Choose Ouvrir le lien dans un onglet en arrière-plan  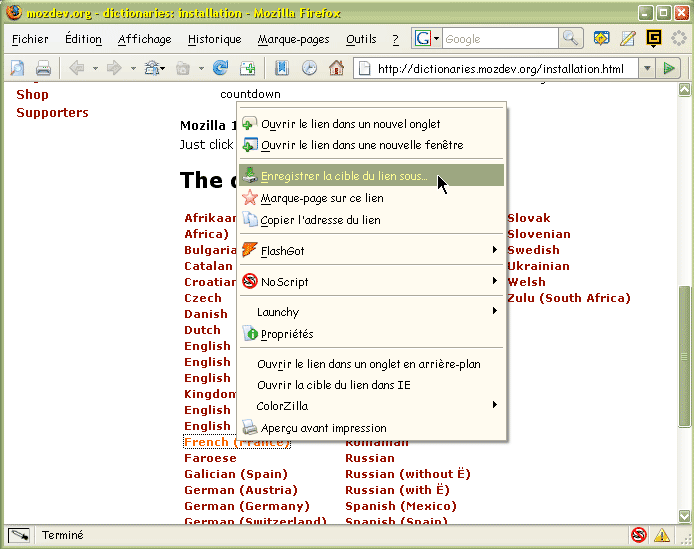click(x=371, y=364)
